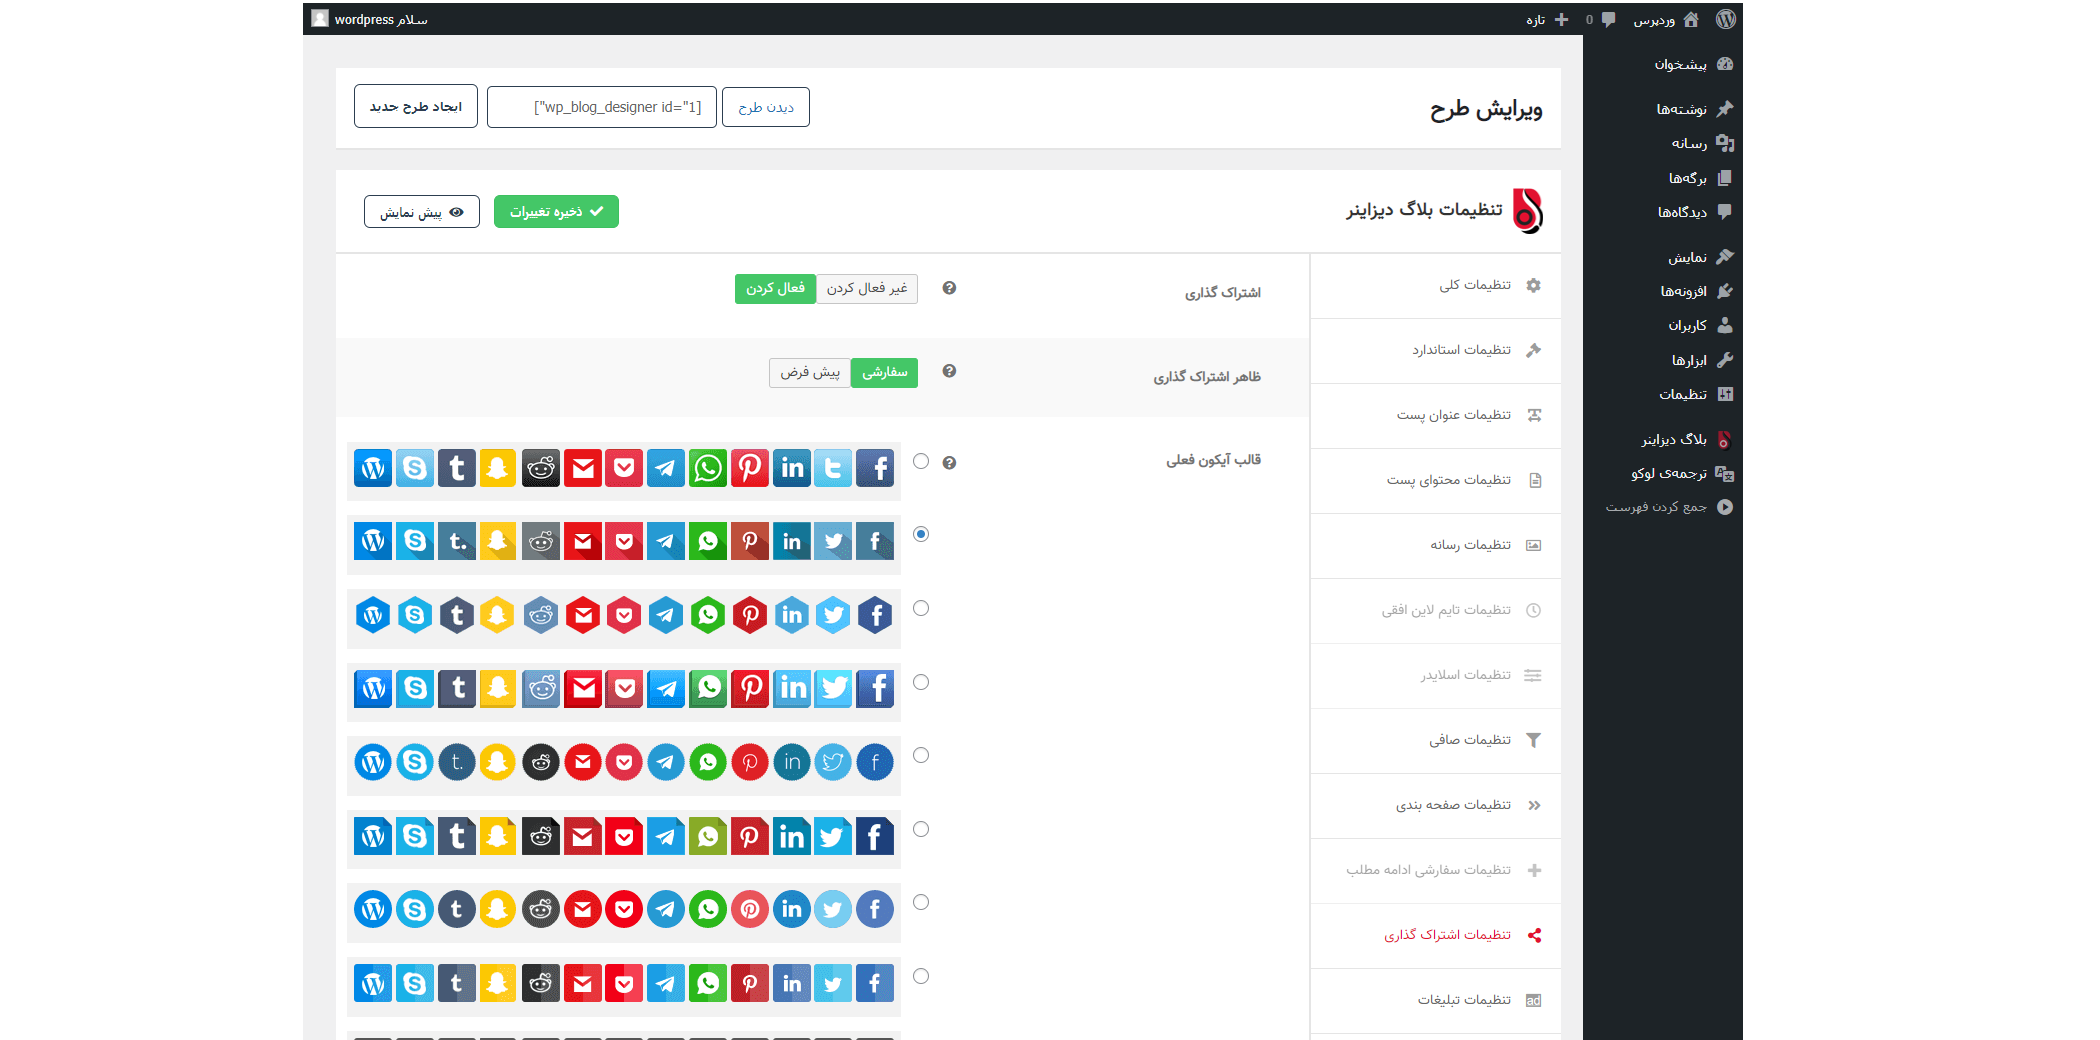Open the home site icon in admin bar
This screenshot has width=2100, height=1040.
point(1691,19)
